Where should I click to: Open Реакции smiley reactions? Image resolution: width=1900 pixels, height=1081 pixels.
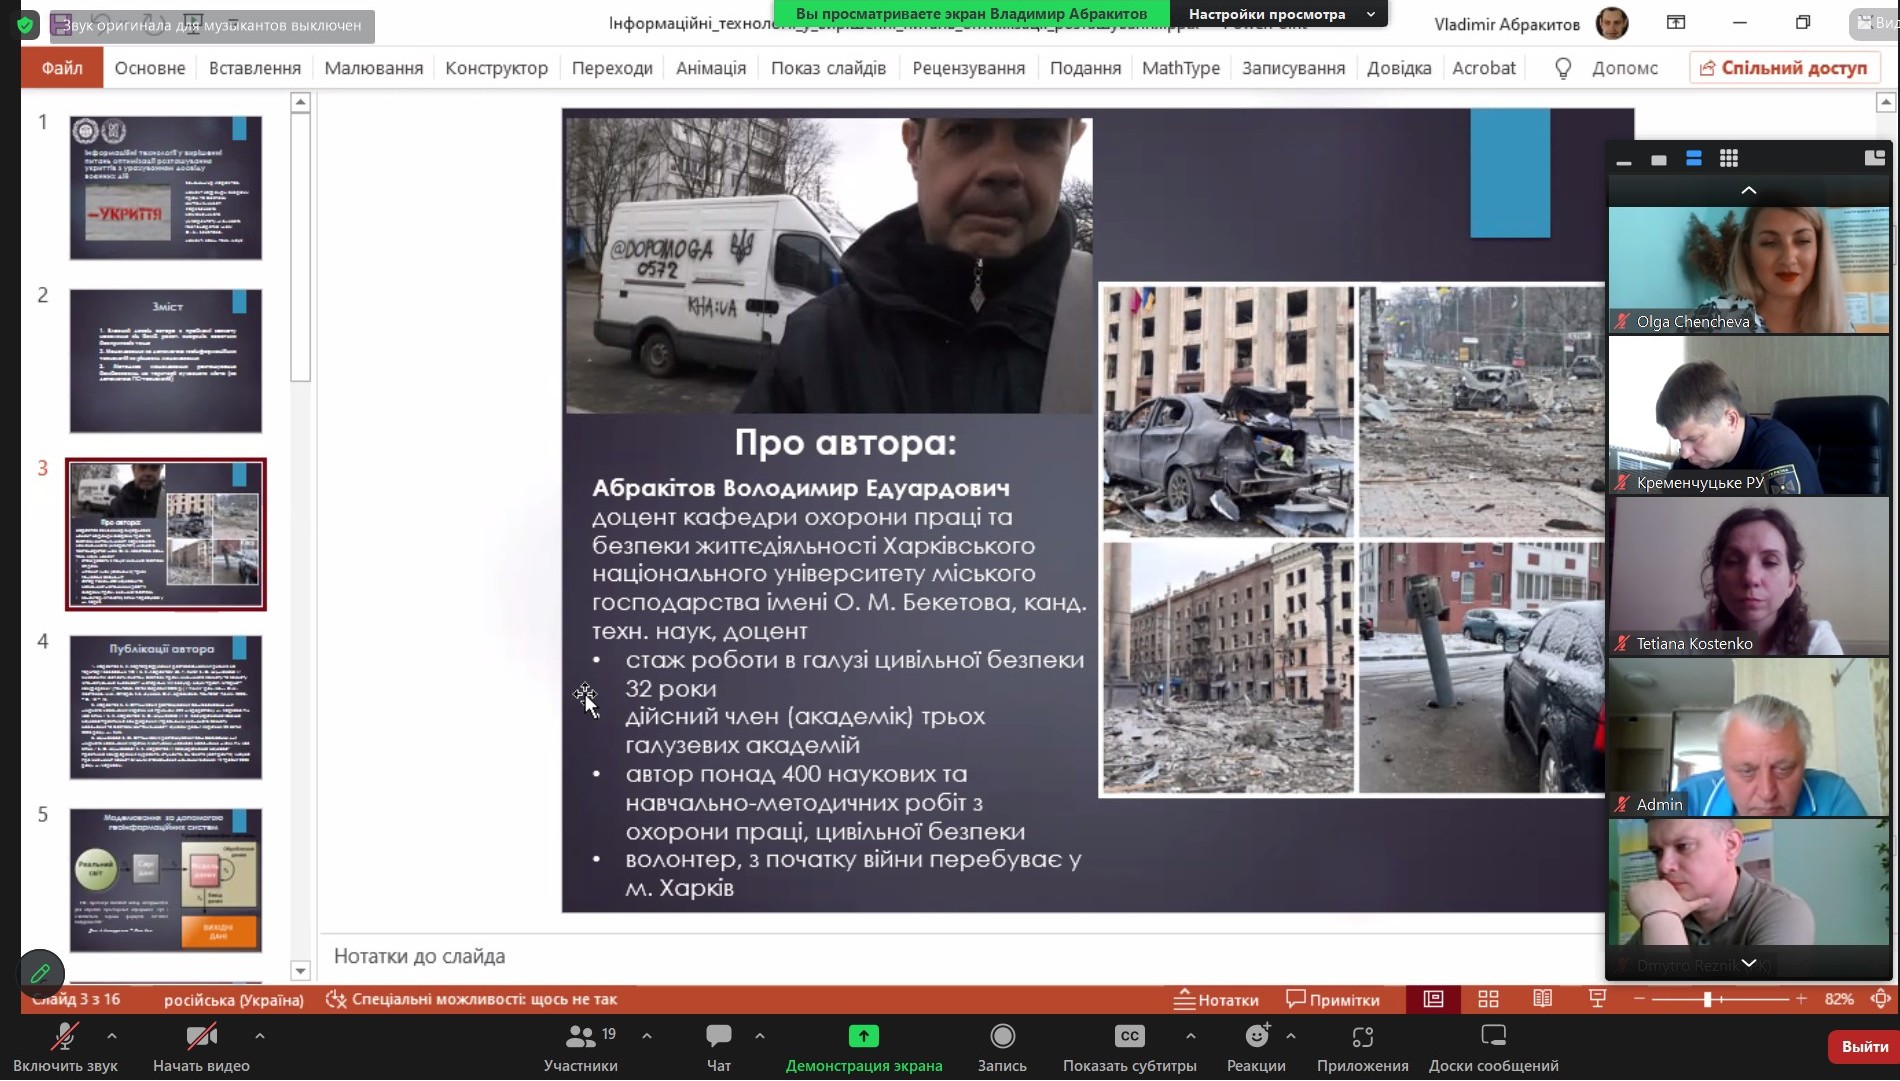[1257, 1036]
